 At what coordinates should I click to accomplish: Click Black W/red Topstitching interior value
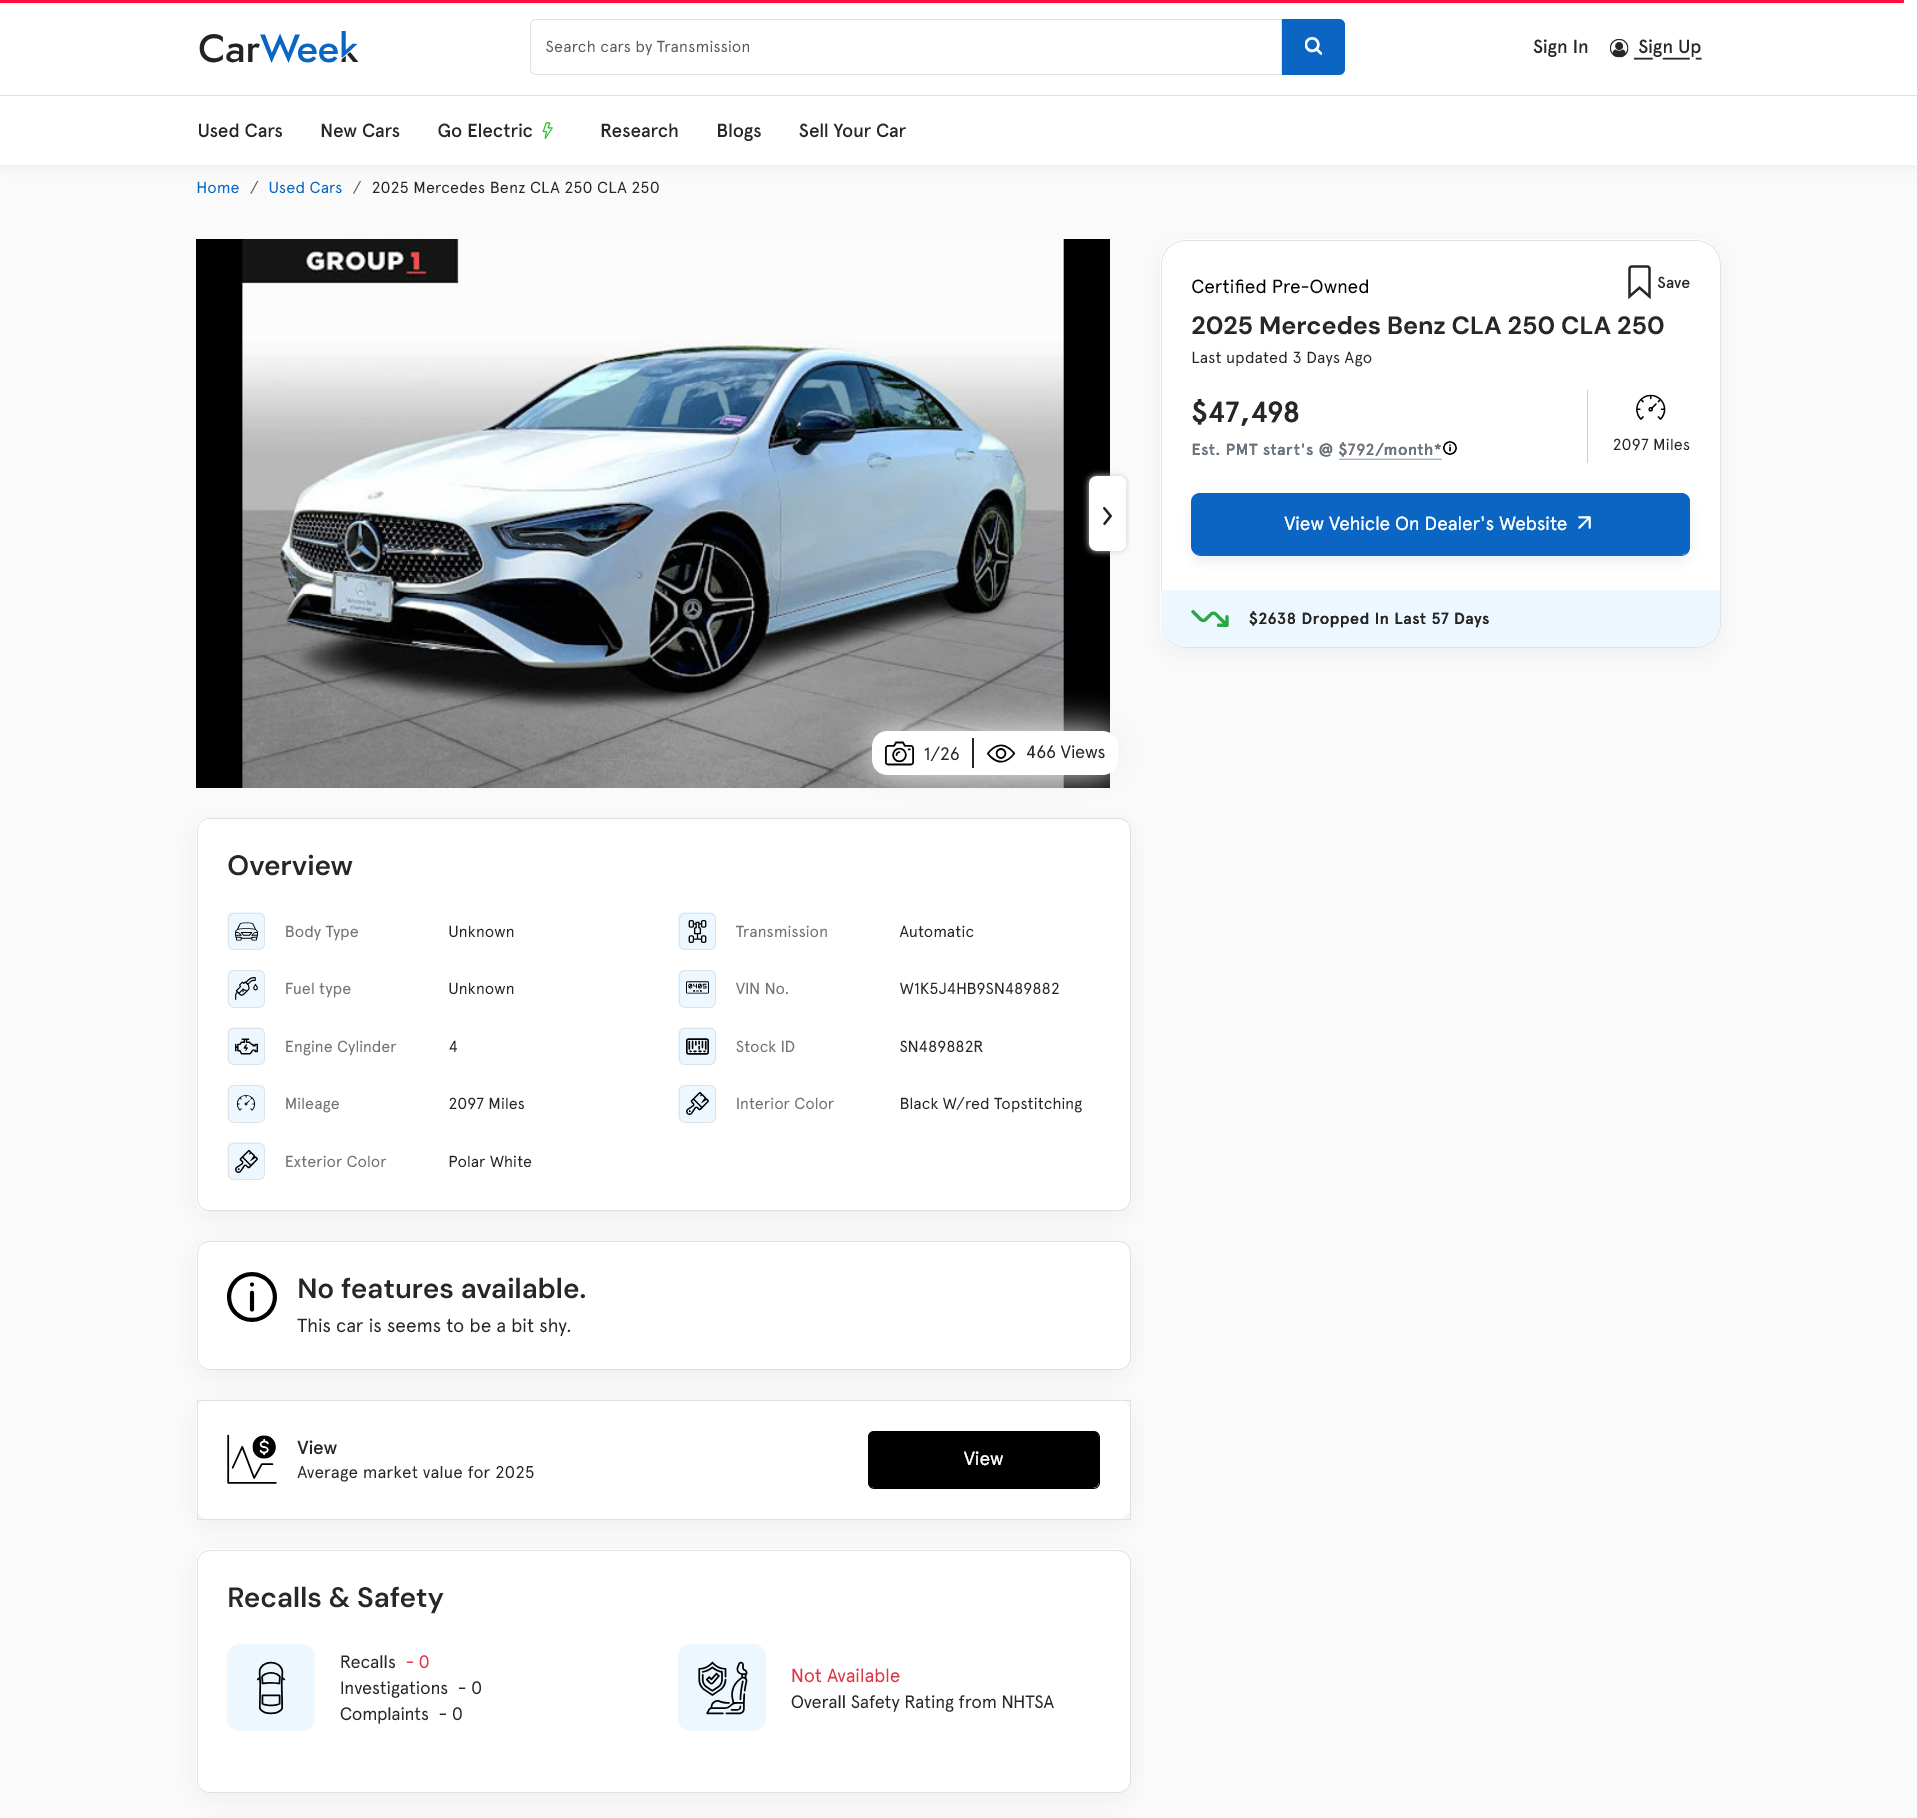pyautogui.click(x=991, y=1104)
